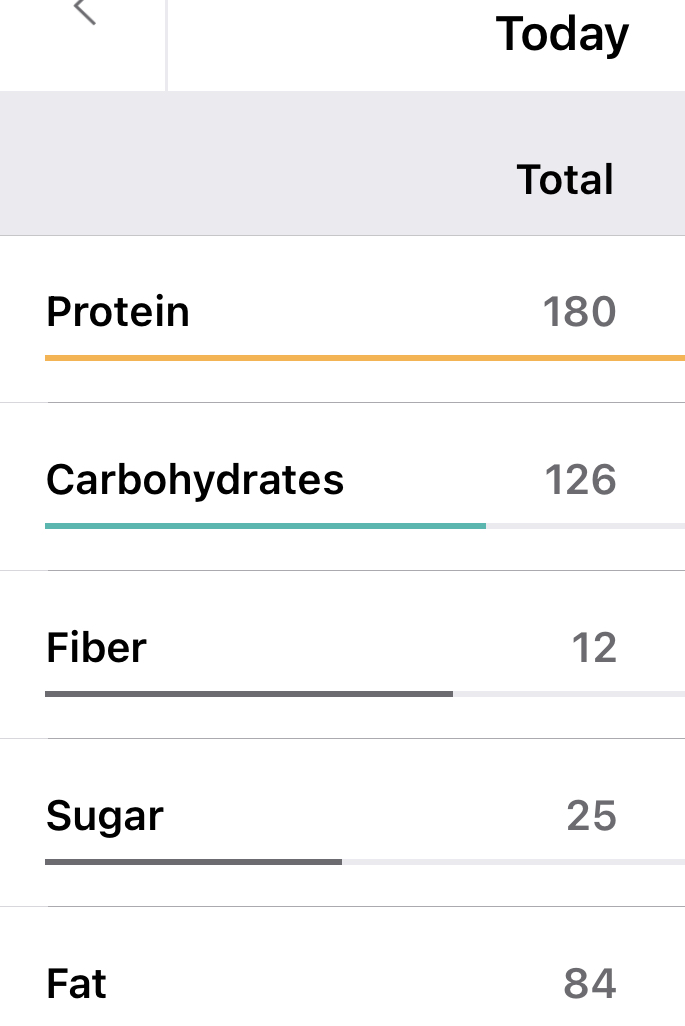Click the Fat total value 84
685x1026 pixels.
[x=590, y=984]
